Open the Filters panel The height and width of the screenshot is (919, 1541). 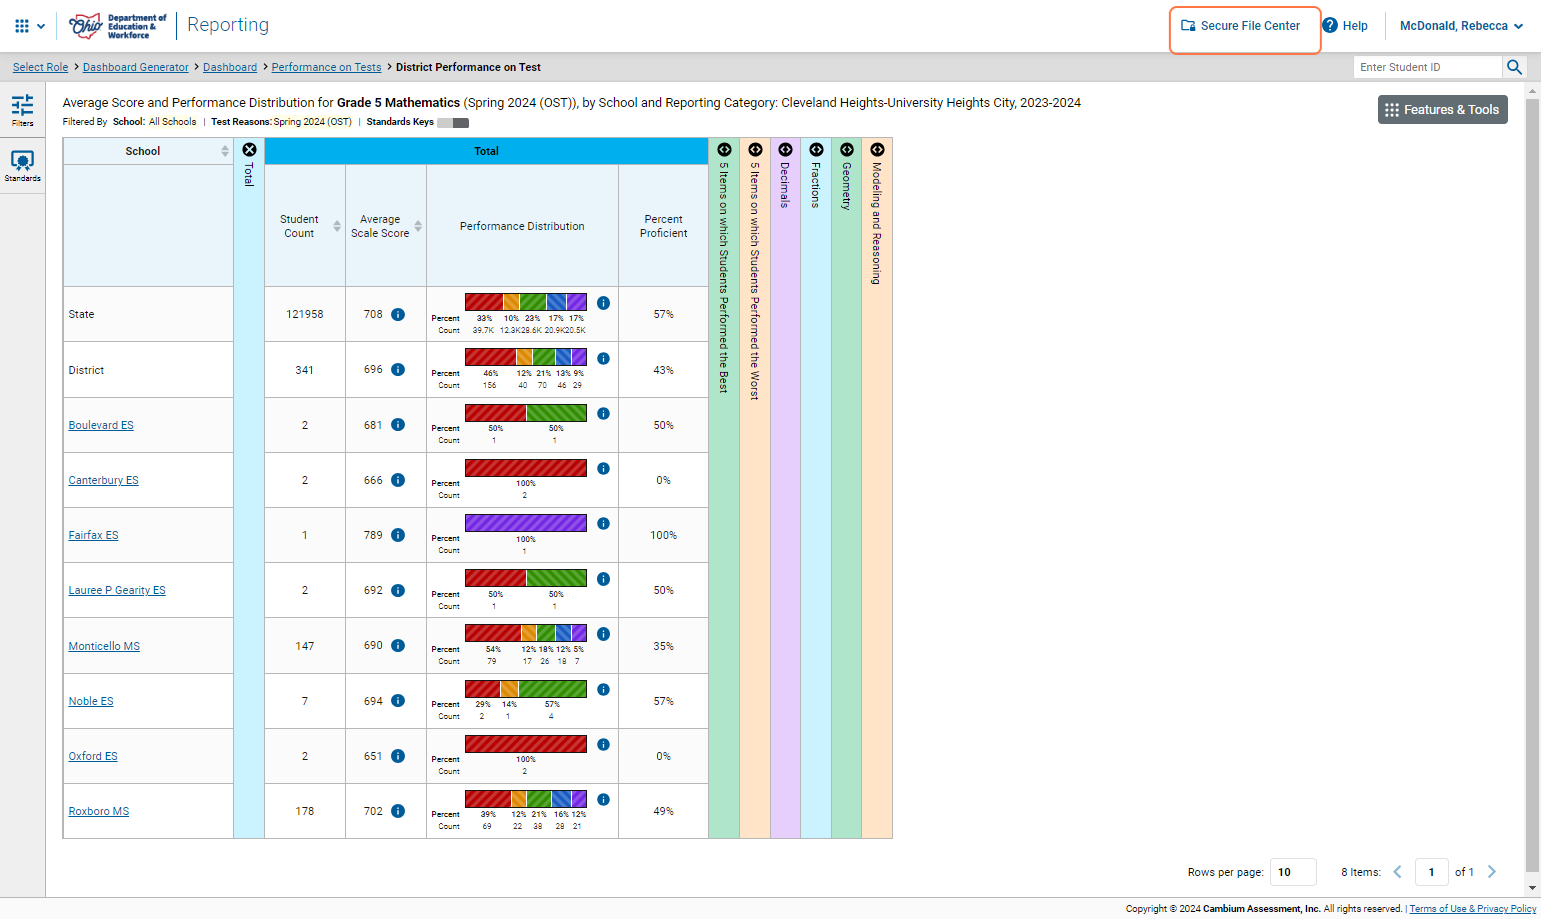22,110
